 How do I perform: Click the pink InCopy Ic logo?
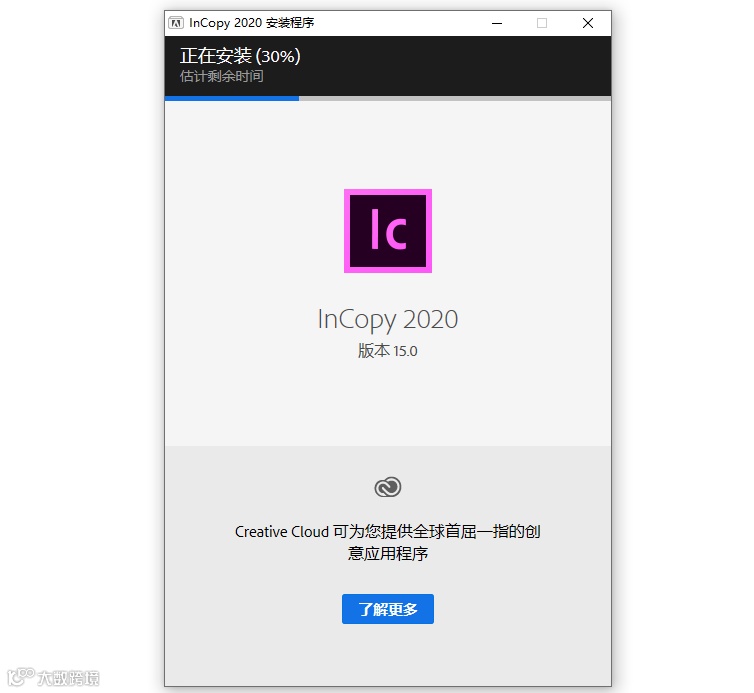[388, 231]
